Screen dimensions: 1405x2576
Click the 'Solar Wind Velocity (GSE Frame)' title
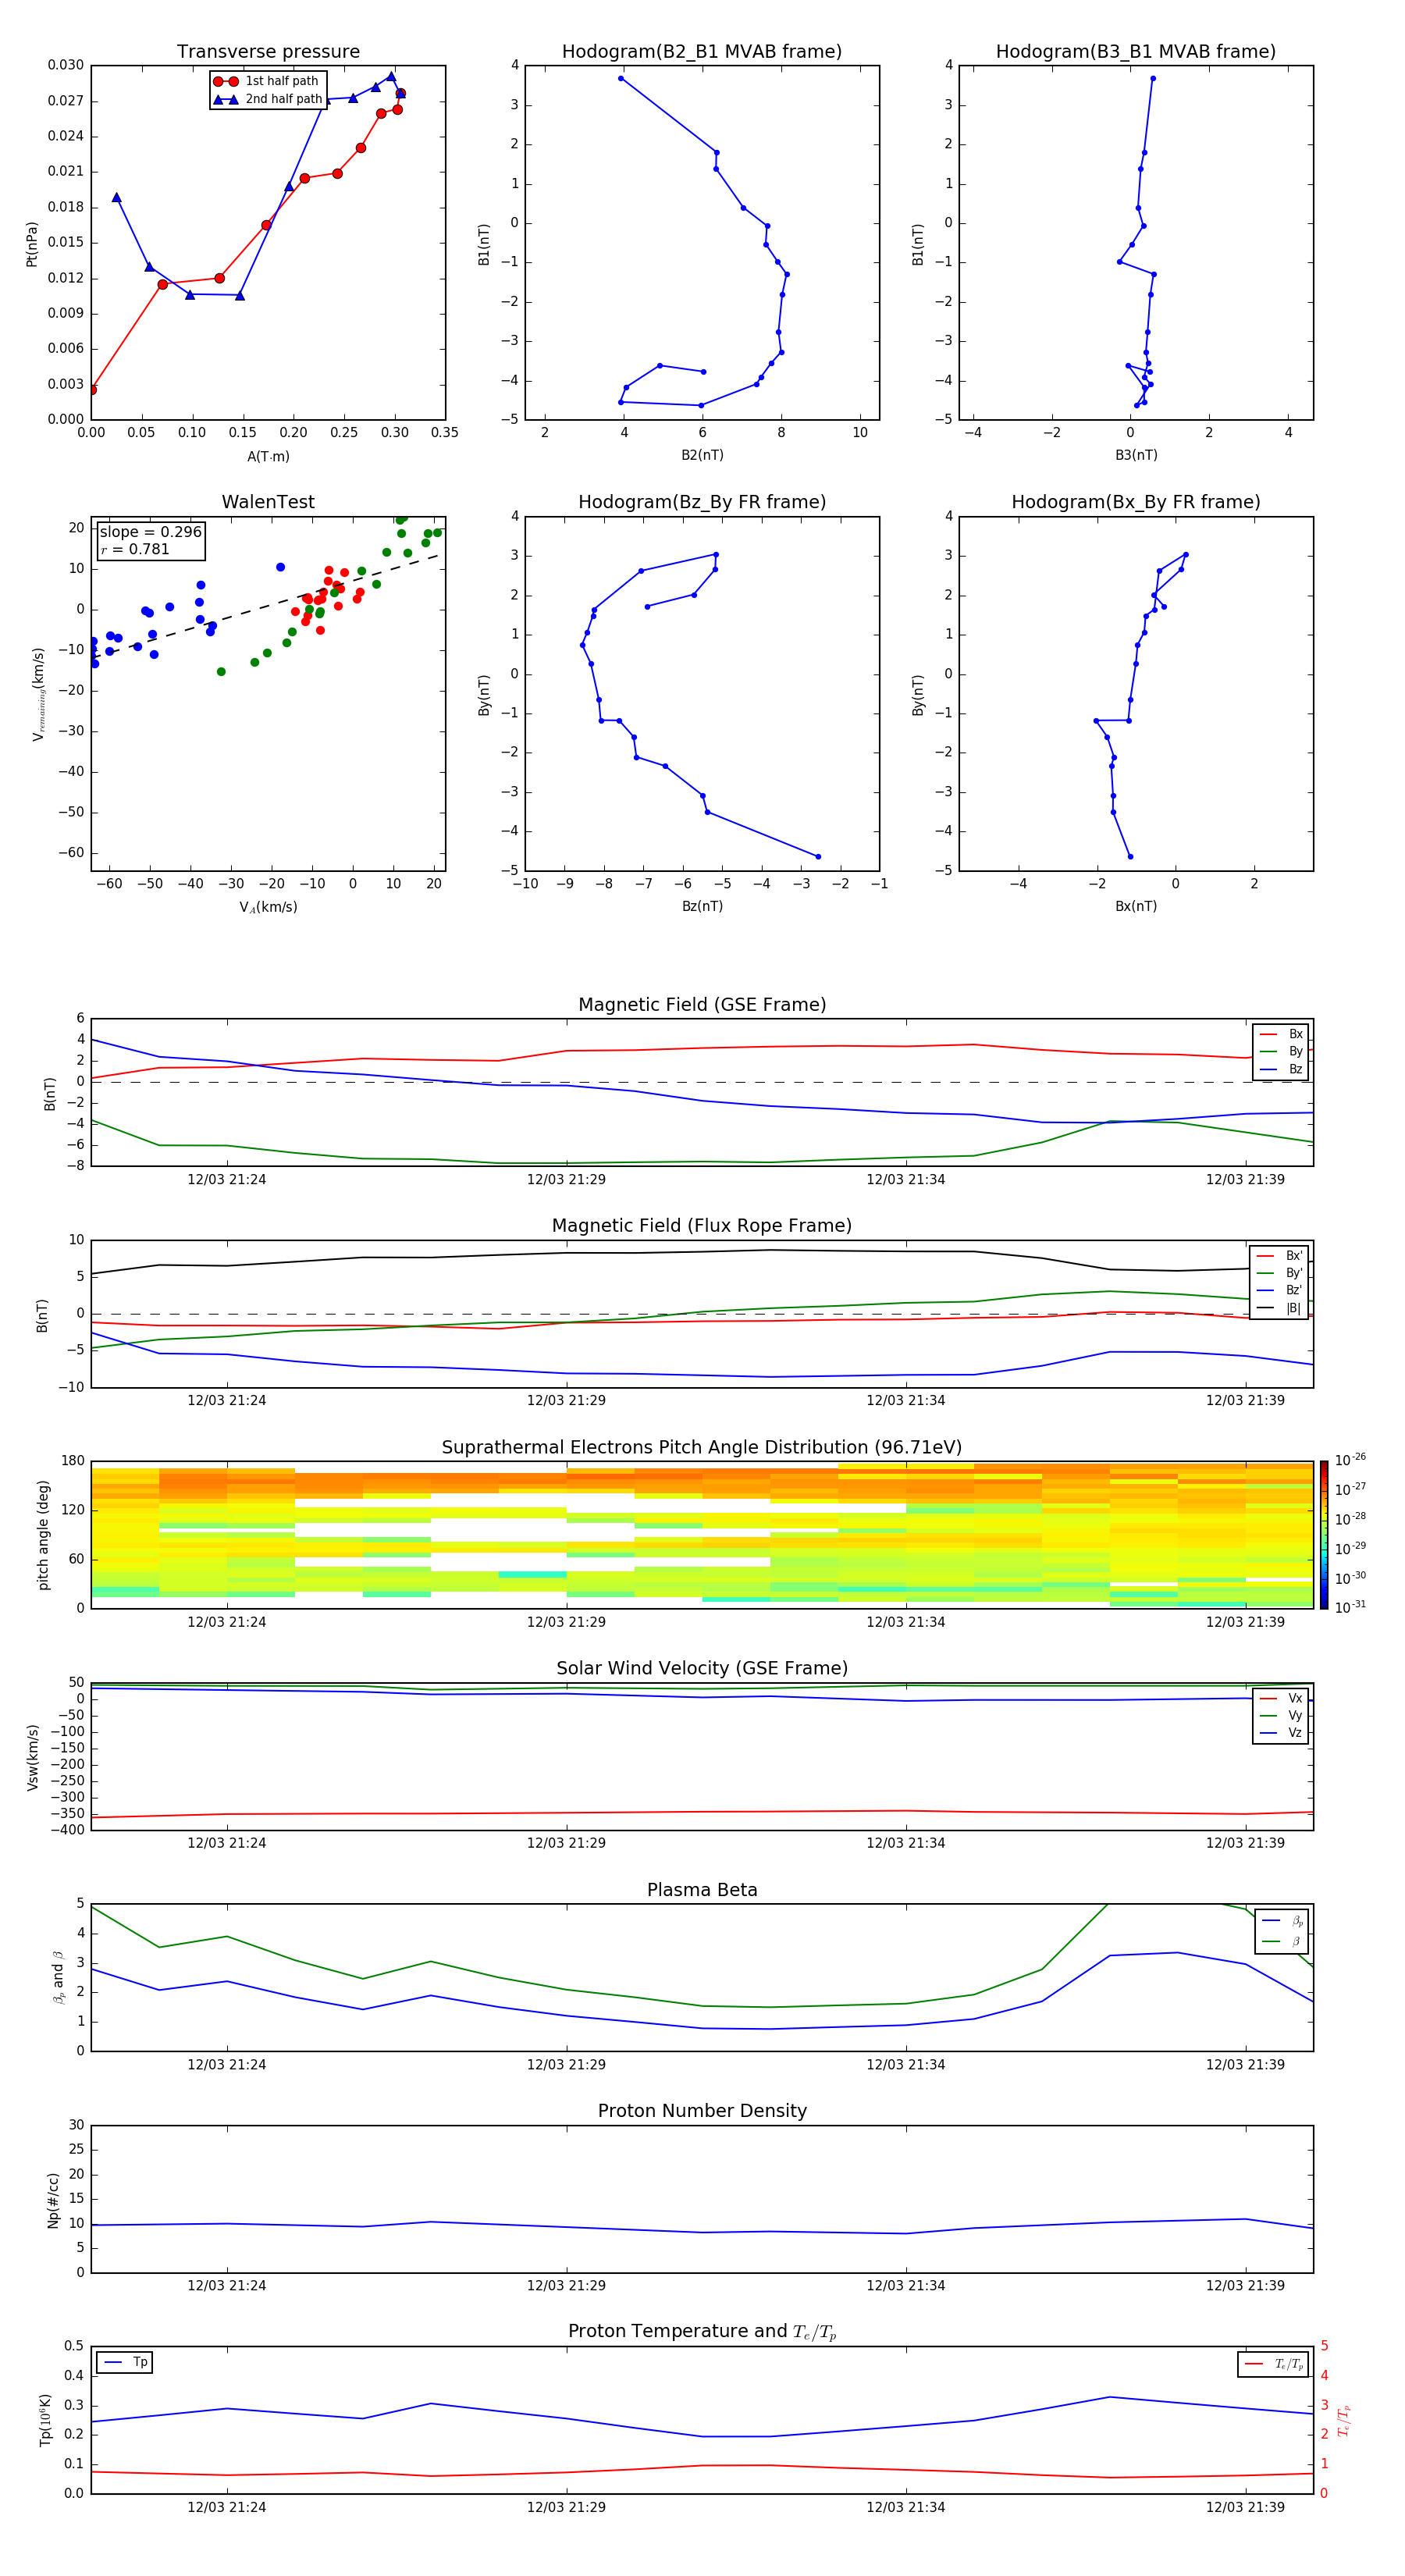[x=702, y=1668]
